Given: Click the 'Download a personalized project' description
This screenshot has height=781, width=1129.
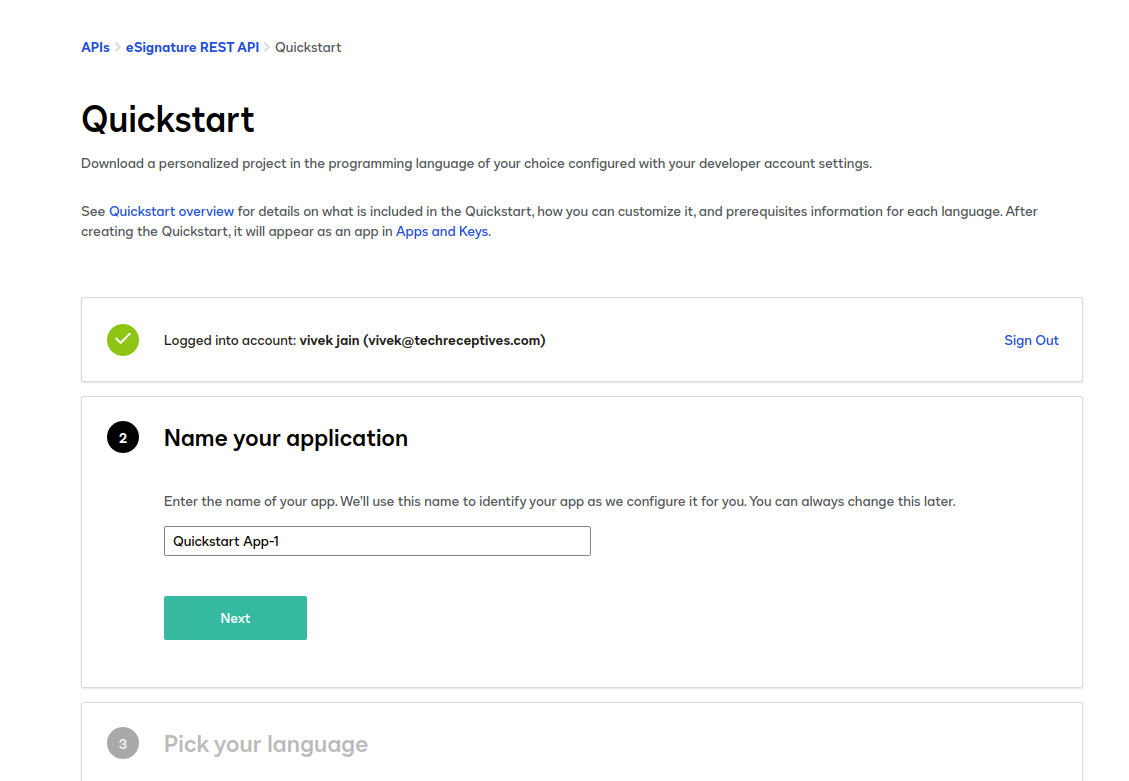Looking at the screenshot, I should [476, 164].
